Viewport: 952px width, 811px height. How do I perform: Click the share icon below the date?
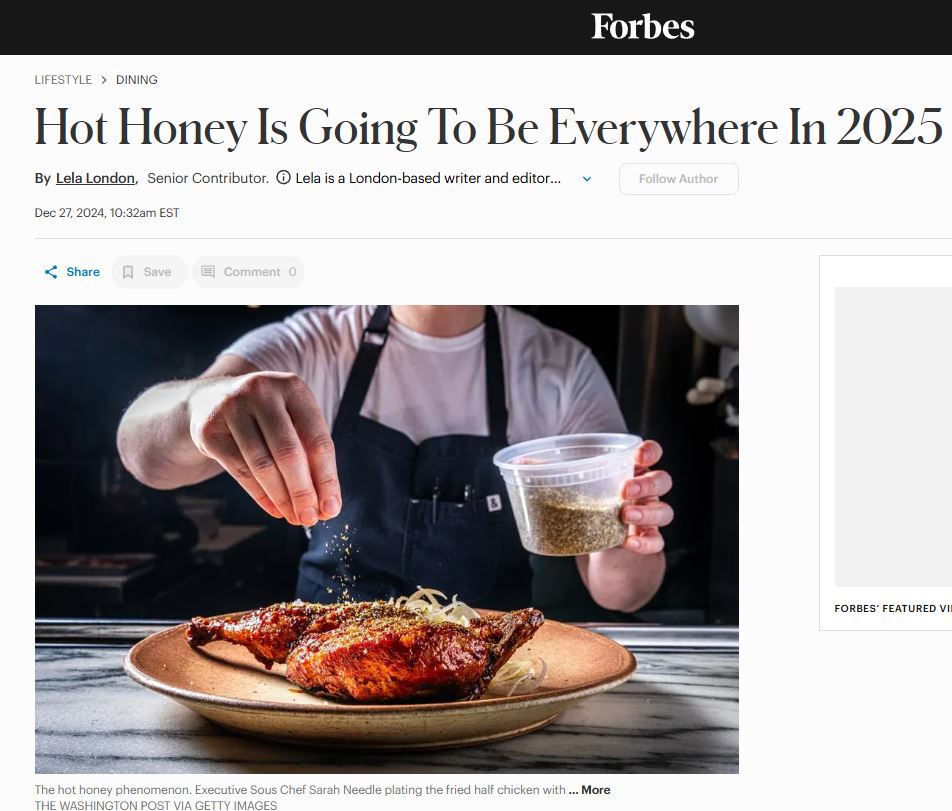tap(51, 272)
